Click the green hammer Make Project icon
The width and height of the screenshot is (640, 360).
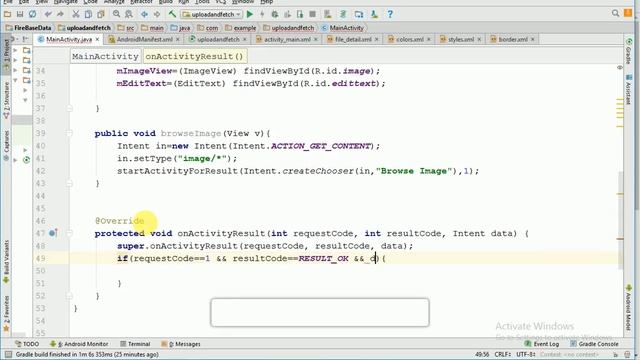(172, 14)
